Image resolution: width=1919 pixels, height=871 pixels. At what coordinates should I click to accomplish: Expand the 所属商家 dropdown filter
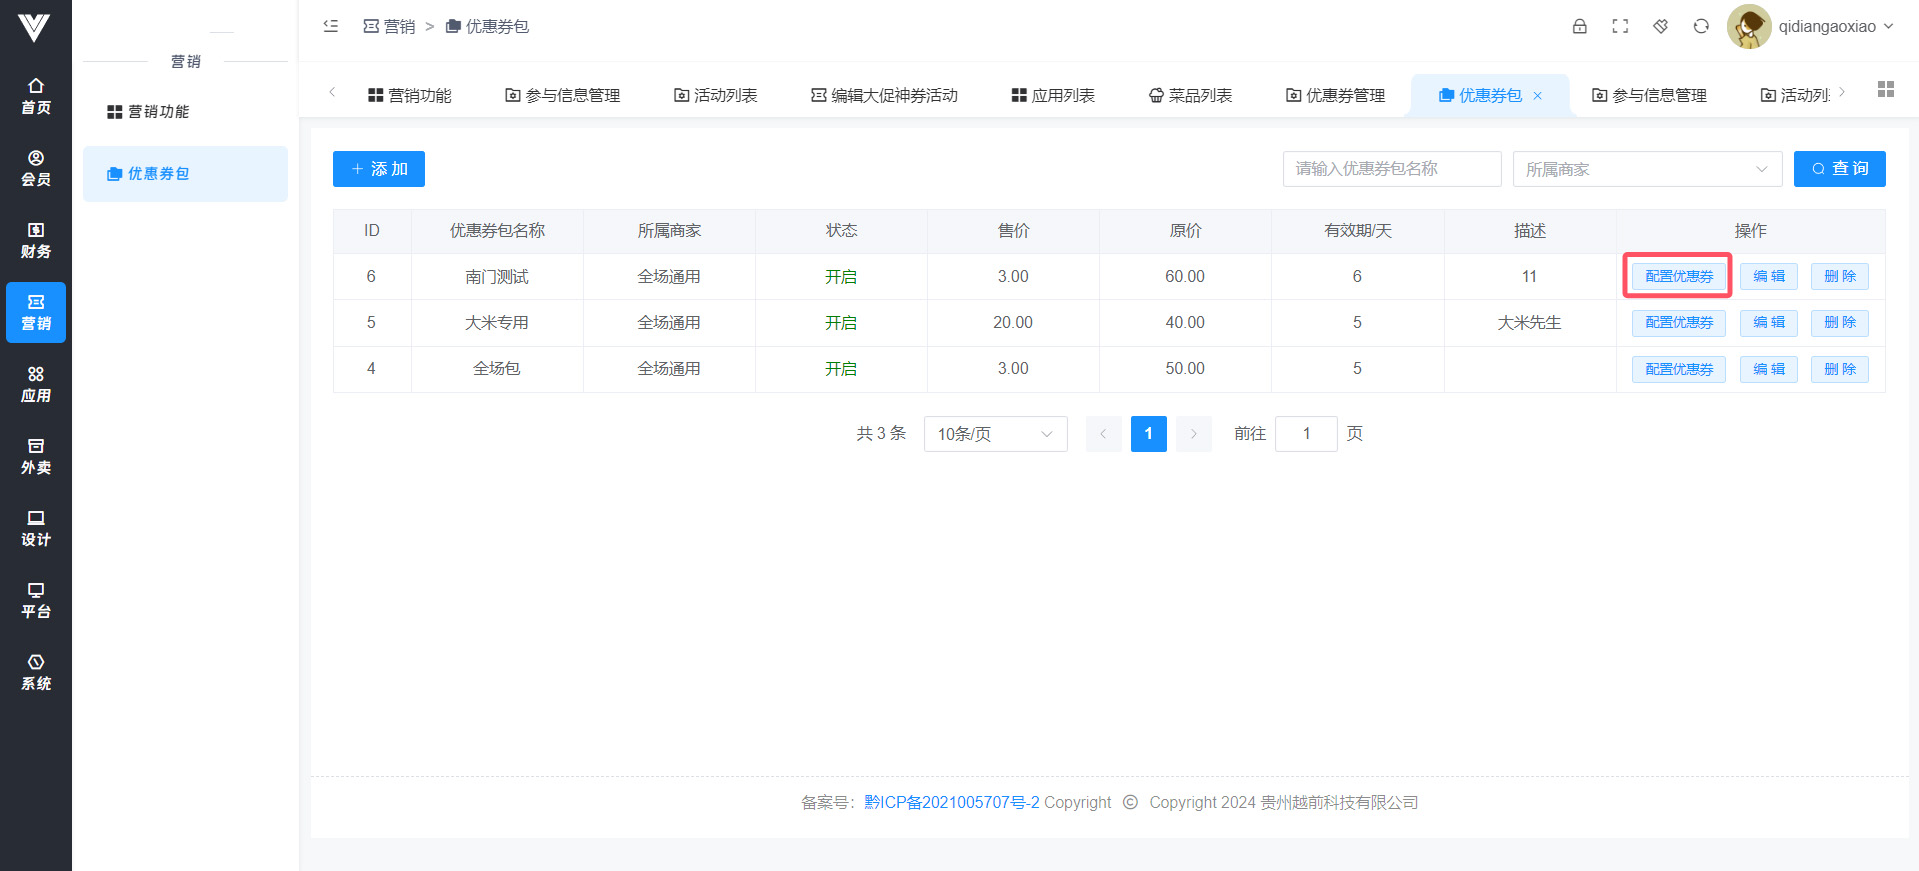tap(1647, 169)
